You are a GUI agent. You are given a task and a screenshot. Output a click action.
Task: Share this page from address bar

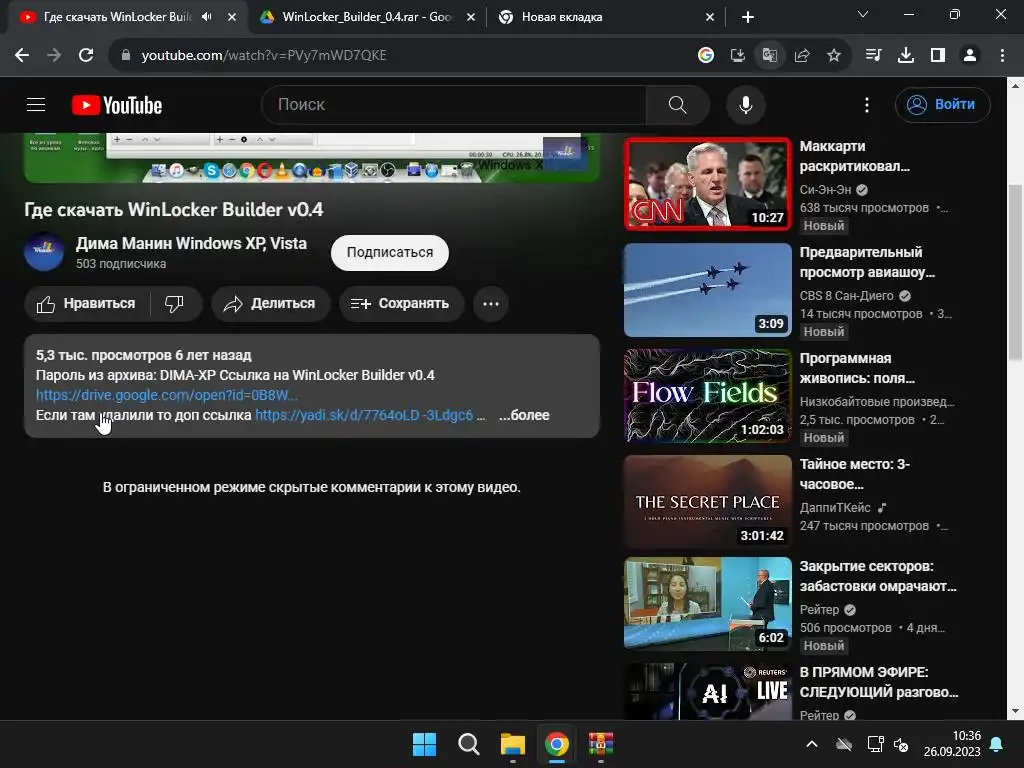802,56
